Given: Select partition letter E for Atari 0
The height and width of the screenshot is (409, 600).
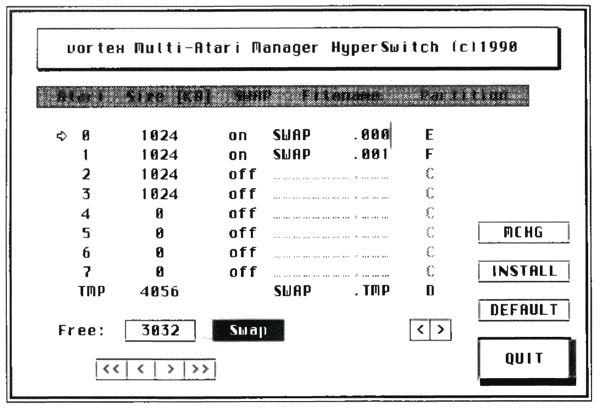Looking at the screenshot, I should (x=429, y=133).
